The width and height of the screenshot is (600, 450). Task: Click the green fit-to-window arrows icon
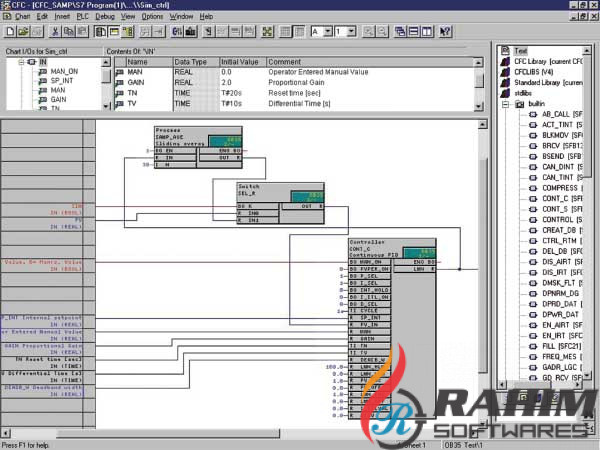pyautogui.click(x=267, y=31)
